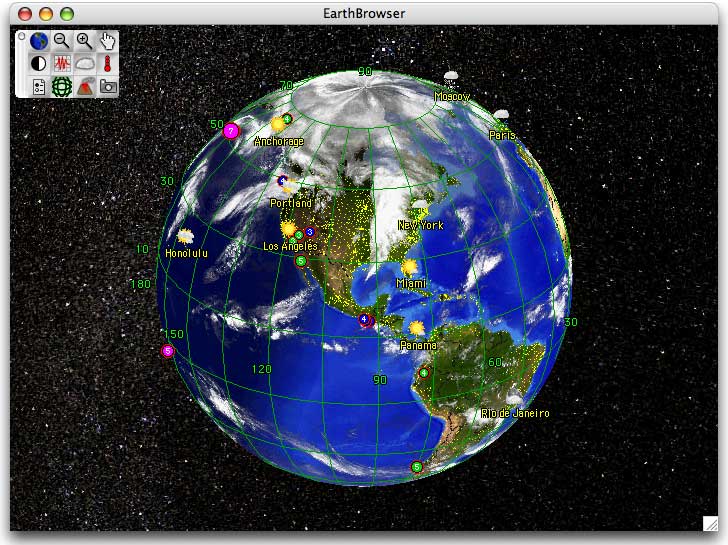Open the options list icon
This screenshot has width=728, height=545.
(39, 86)
